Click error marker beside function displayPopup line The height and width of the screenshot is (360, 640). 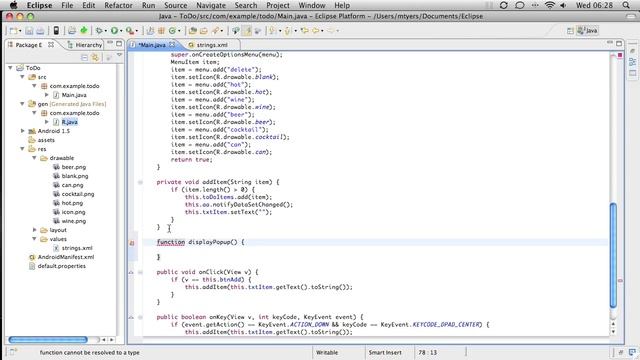pyautogui.click(x=132, y=243)
